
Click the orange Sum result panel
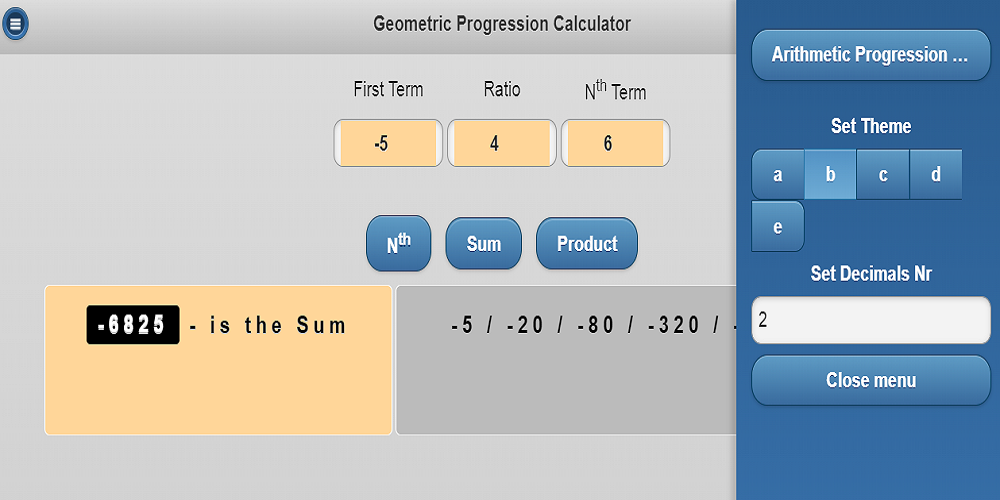pyautogui.click(x=218, y=390)
